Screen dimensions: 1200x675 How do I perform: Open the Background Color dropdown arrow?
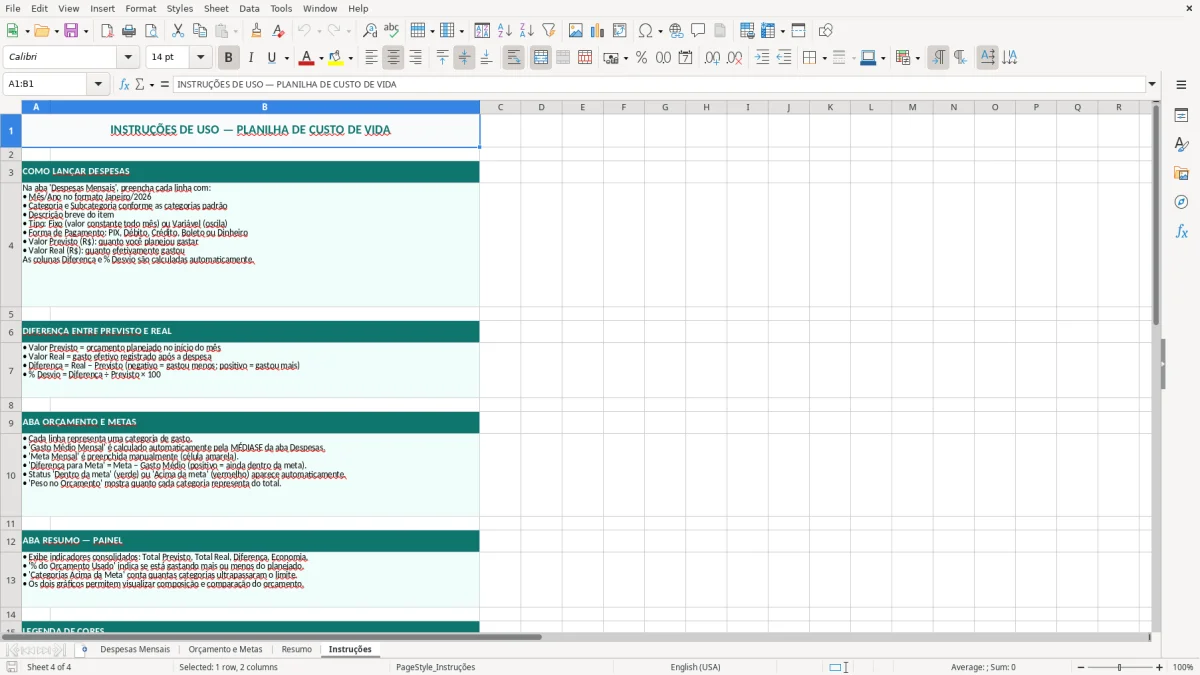tap(351, 58)
